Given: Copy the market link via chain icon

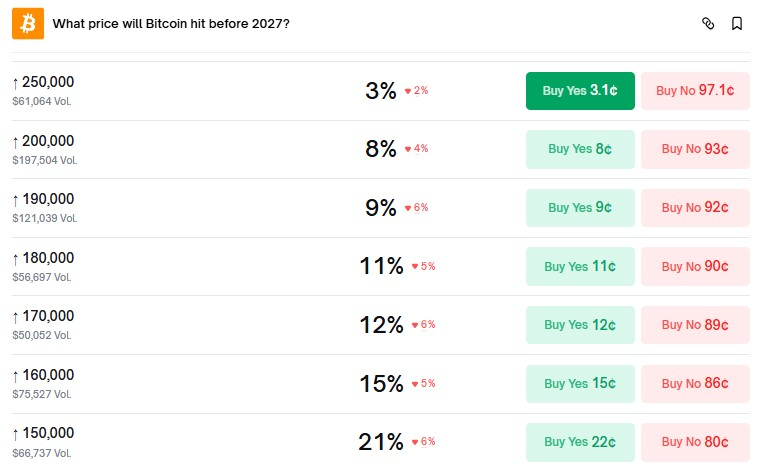Looking at the screenshot, I should tap(708, 23).
